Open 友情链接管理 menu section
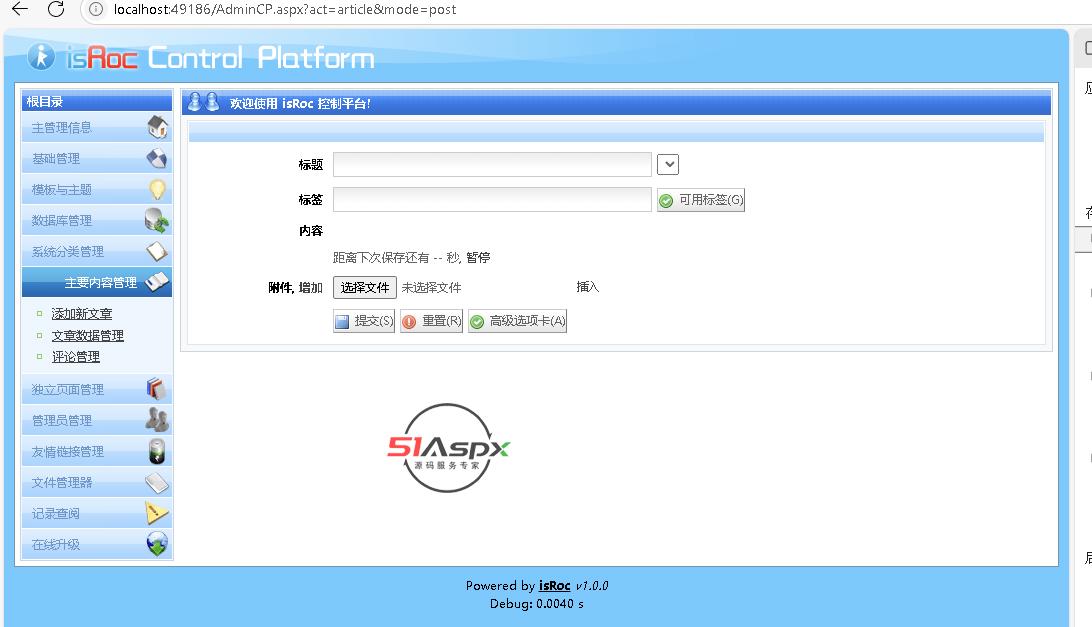The image size is (1092, 627). click(x=97, y=451)
